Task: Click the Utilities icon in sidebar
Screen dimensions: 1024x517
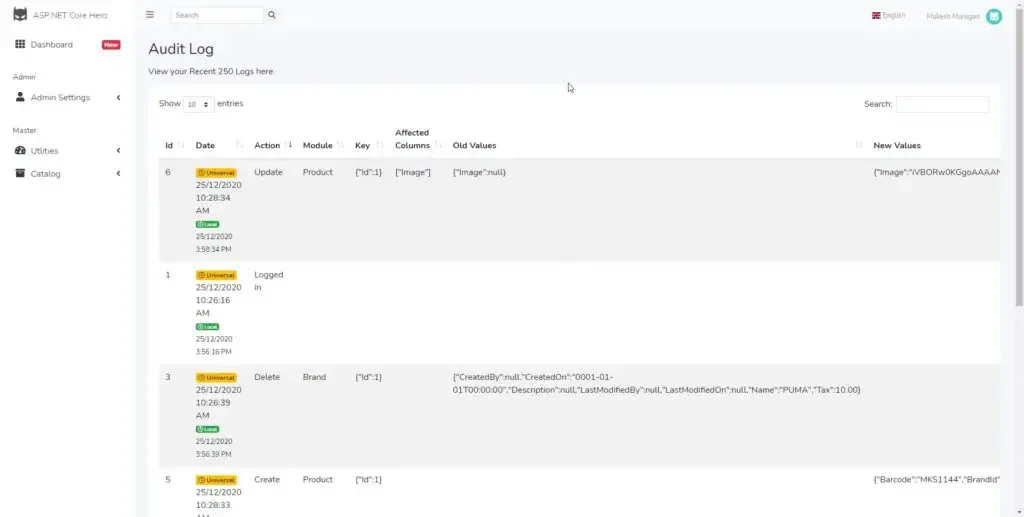Action: (x=20, y=150)
